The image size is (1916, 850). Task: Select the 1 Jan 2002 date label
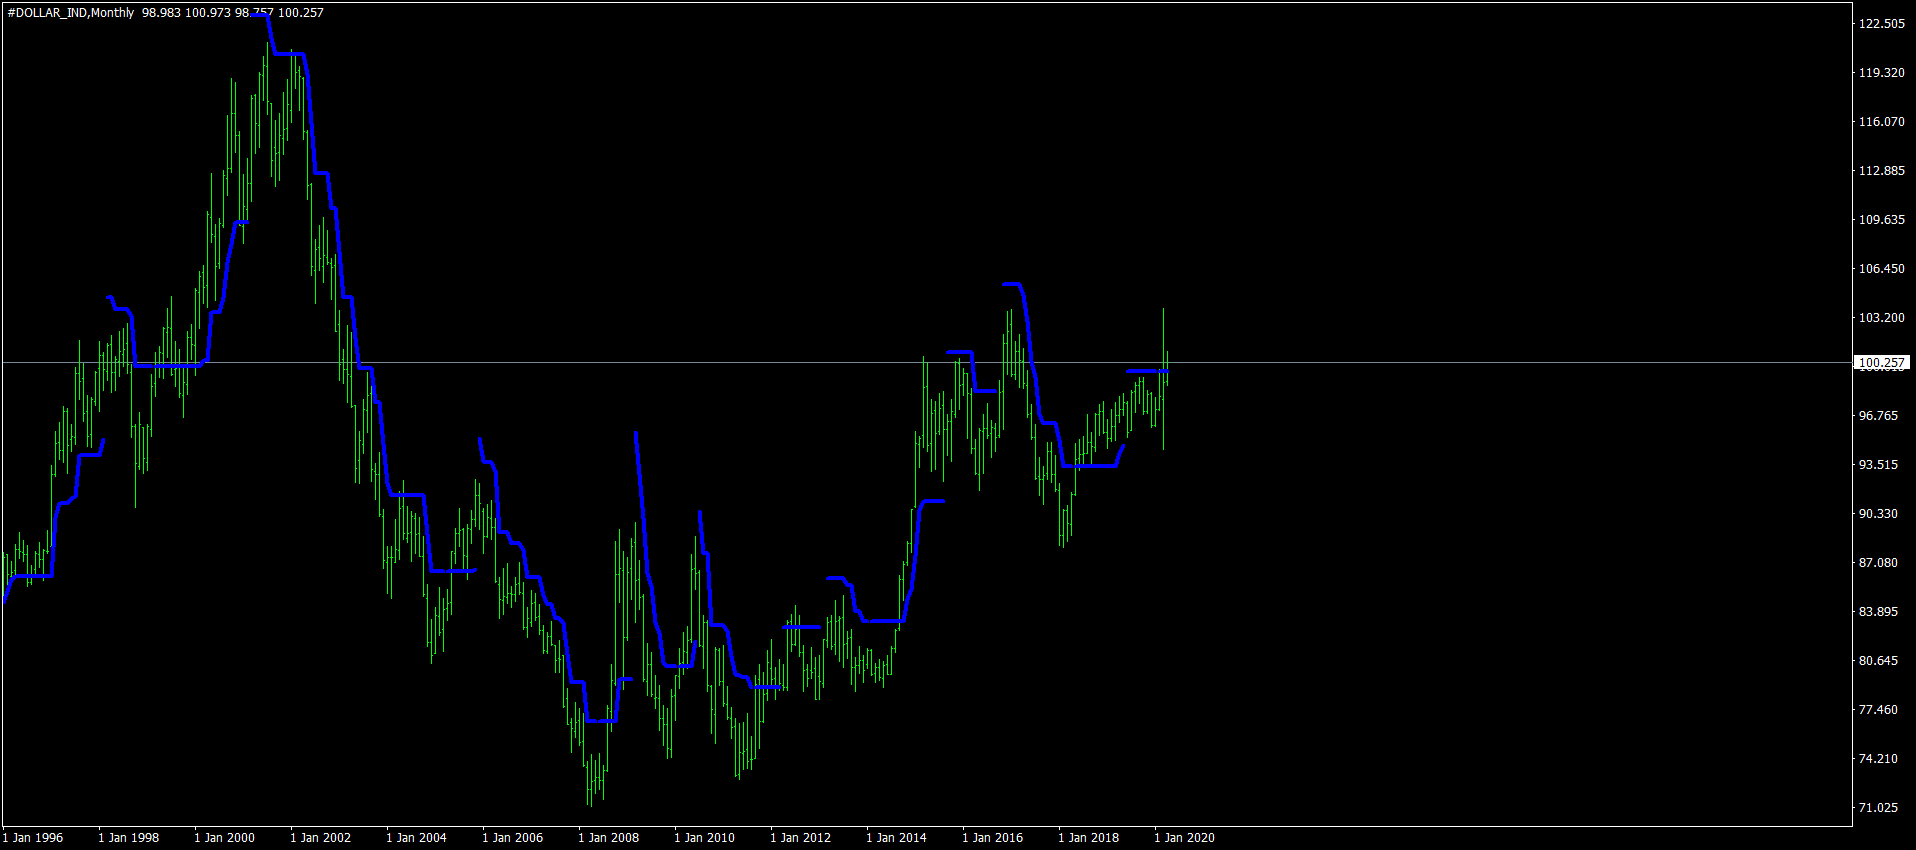320,838
